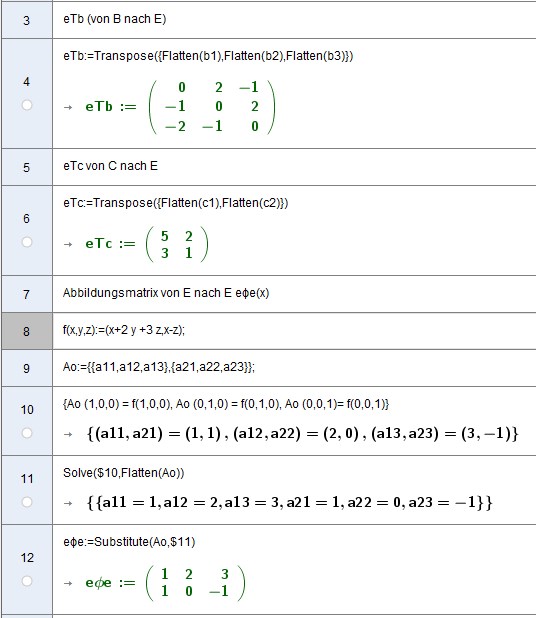Click the arrow before row 11 output
Image resolution: width=536 pixels, height=618 pixels.
tap(68, 503)
